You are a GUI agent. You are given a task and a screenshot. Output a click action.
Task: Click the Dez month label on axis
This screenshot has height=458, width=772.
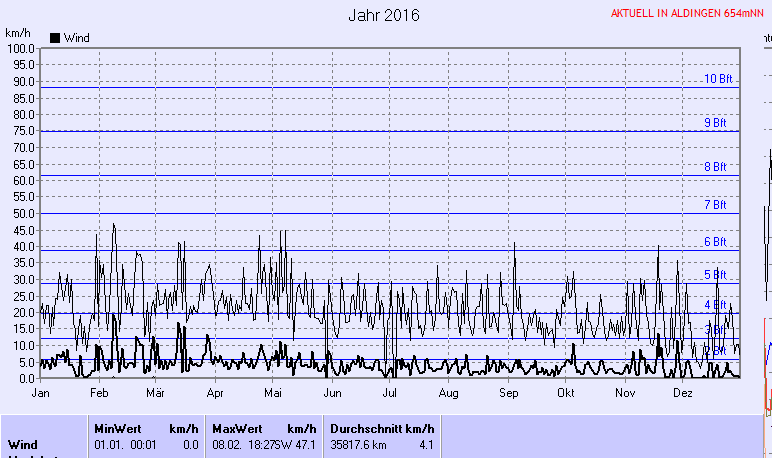[x=683, y=394]
